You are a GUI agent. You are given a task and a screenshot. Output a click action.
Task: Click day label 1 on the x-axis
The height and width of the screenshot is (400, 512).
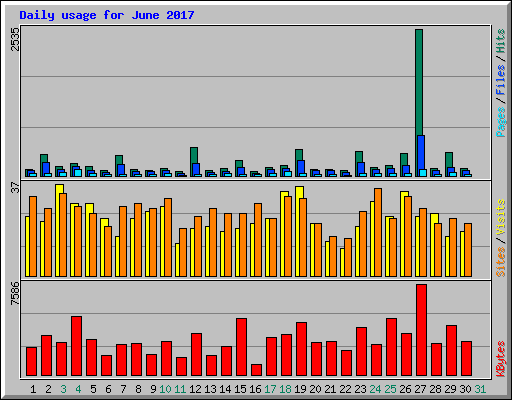click(x=33, y=389)
